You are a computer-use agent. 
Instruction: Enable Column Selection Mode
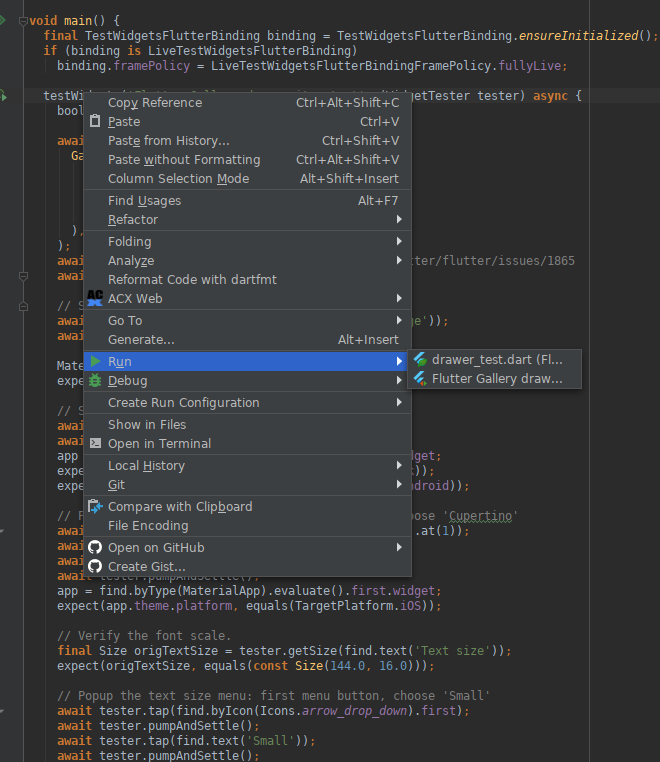[x=247, y=178]
